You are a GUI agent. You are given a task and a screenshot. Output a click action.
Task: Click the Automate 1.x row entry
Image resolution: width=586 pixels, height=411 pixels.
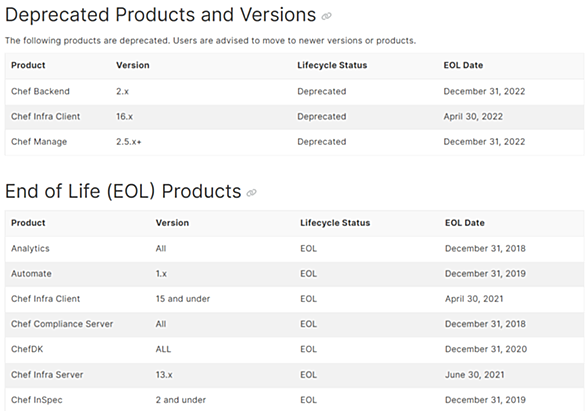[x=294, y=274]
